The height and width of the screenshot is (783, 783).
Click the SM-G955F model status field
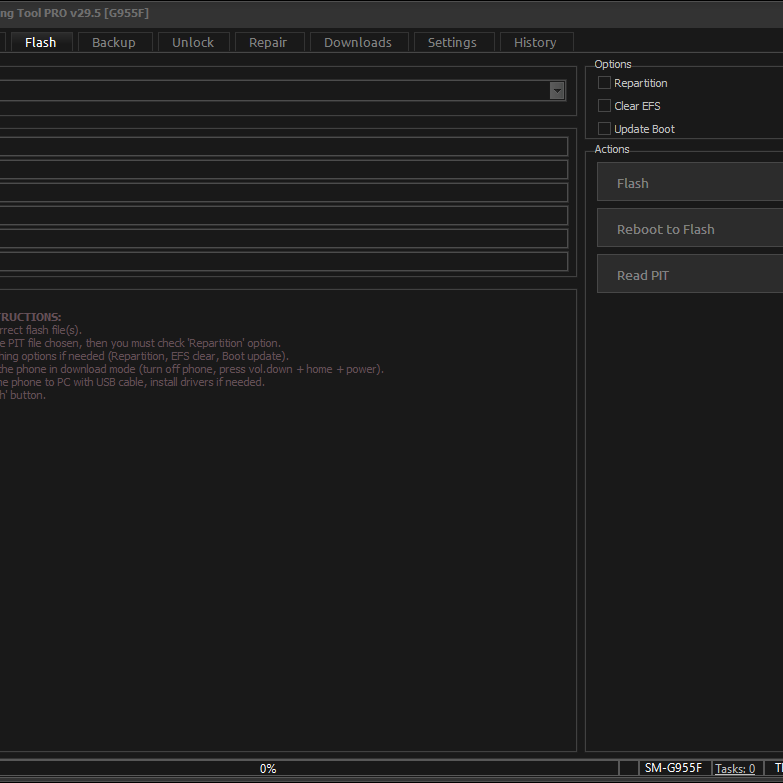tap(673, 768)
